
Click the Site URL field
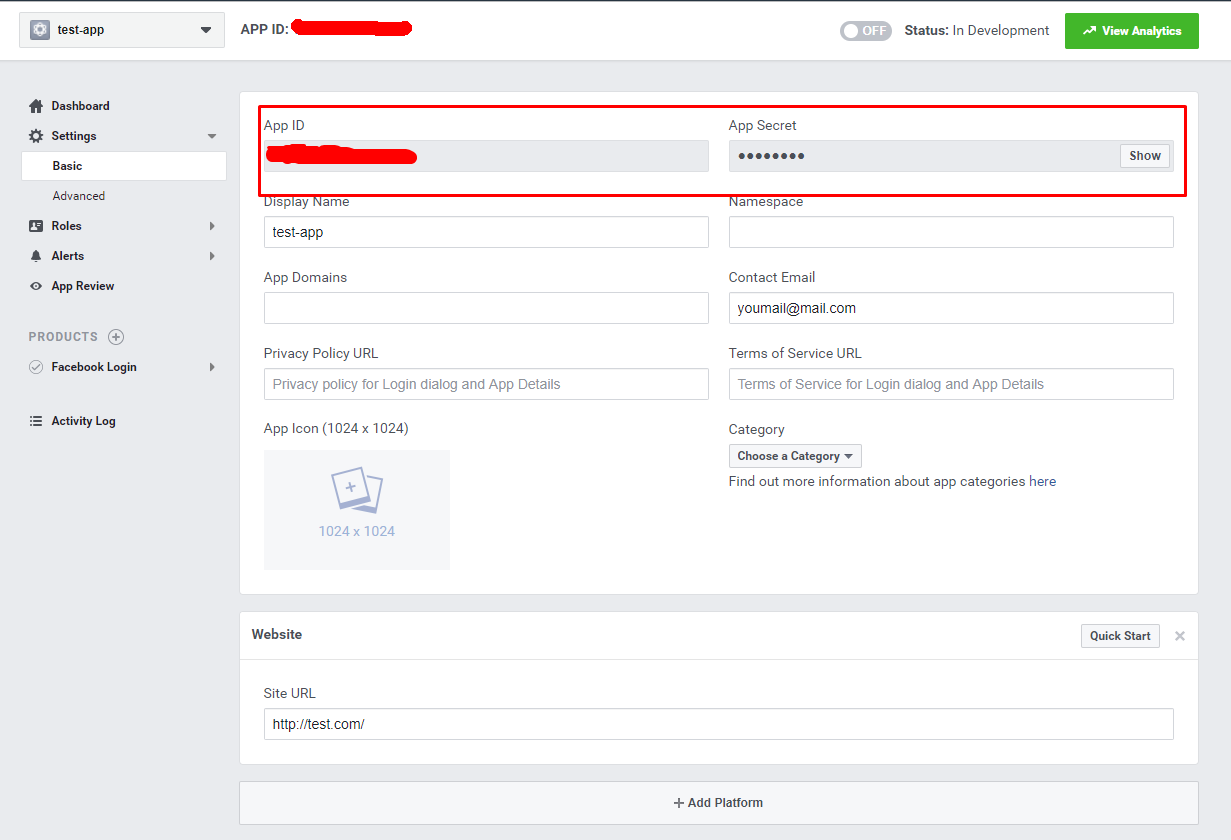pyautogui.click(x=719, y=724)
